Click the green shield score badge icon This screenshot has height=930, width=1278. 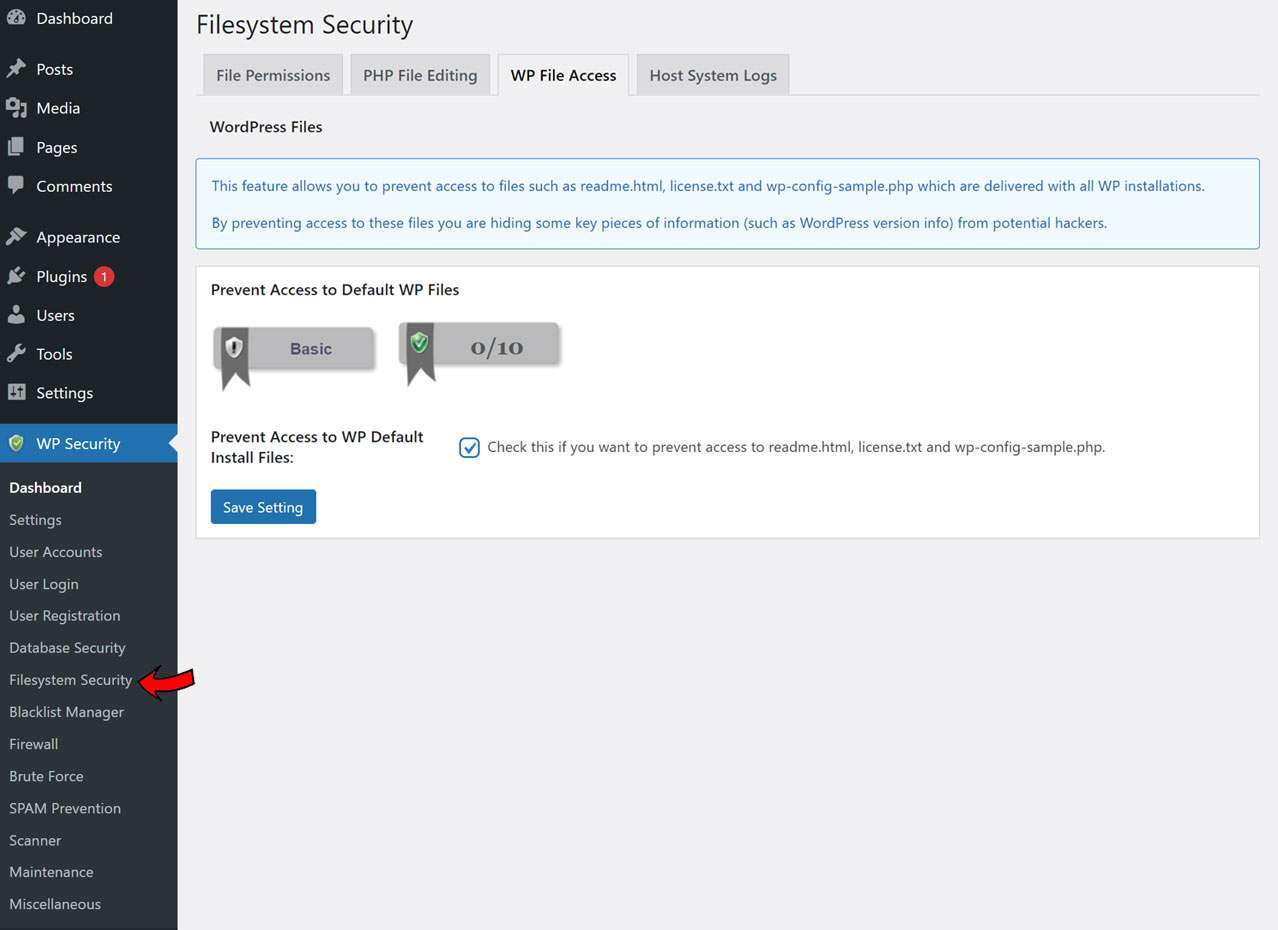pyautogui.click(x=420, y=343)
